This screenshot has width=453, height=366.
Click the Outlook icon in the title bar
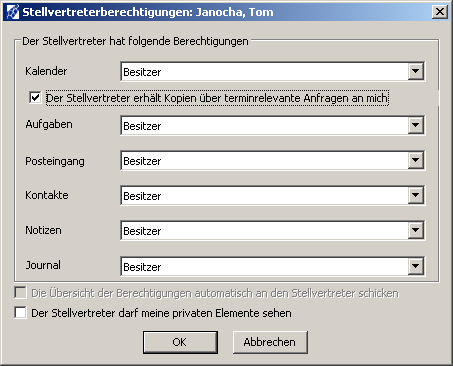[13, 12]
